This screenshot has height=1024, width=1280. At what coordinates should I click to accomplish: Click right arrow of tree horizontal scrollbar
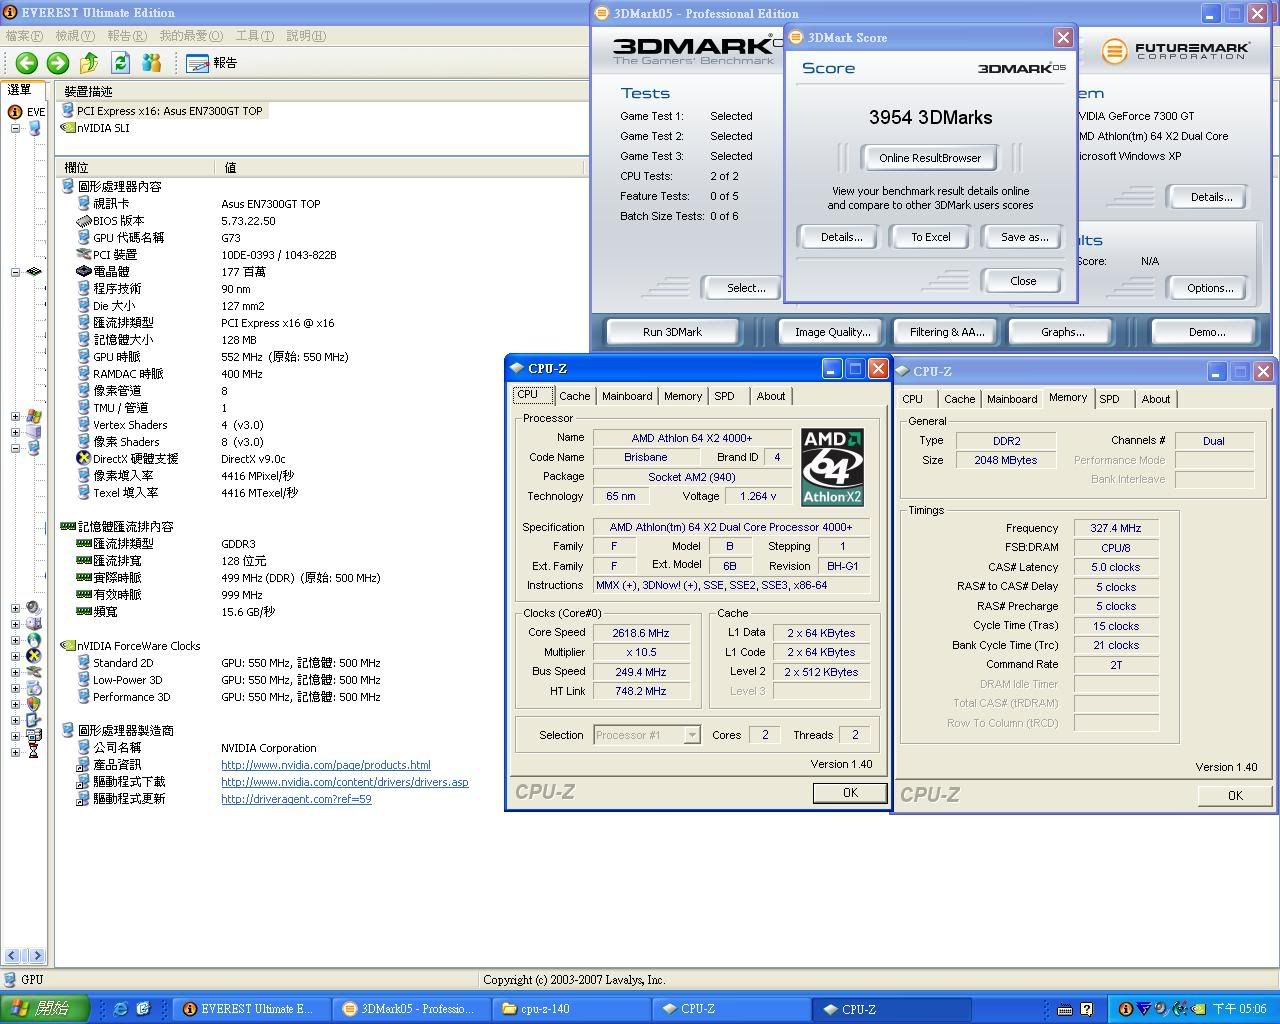tap(37, 956)
